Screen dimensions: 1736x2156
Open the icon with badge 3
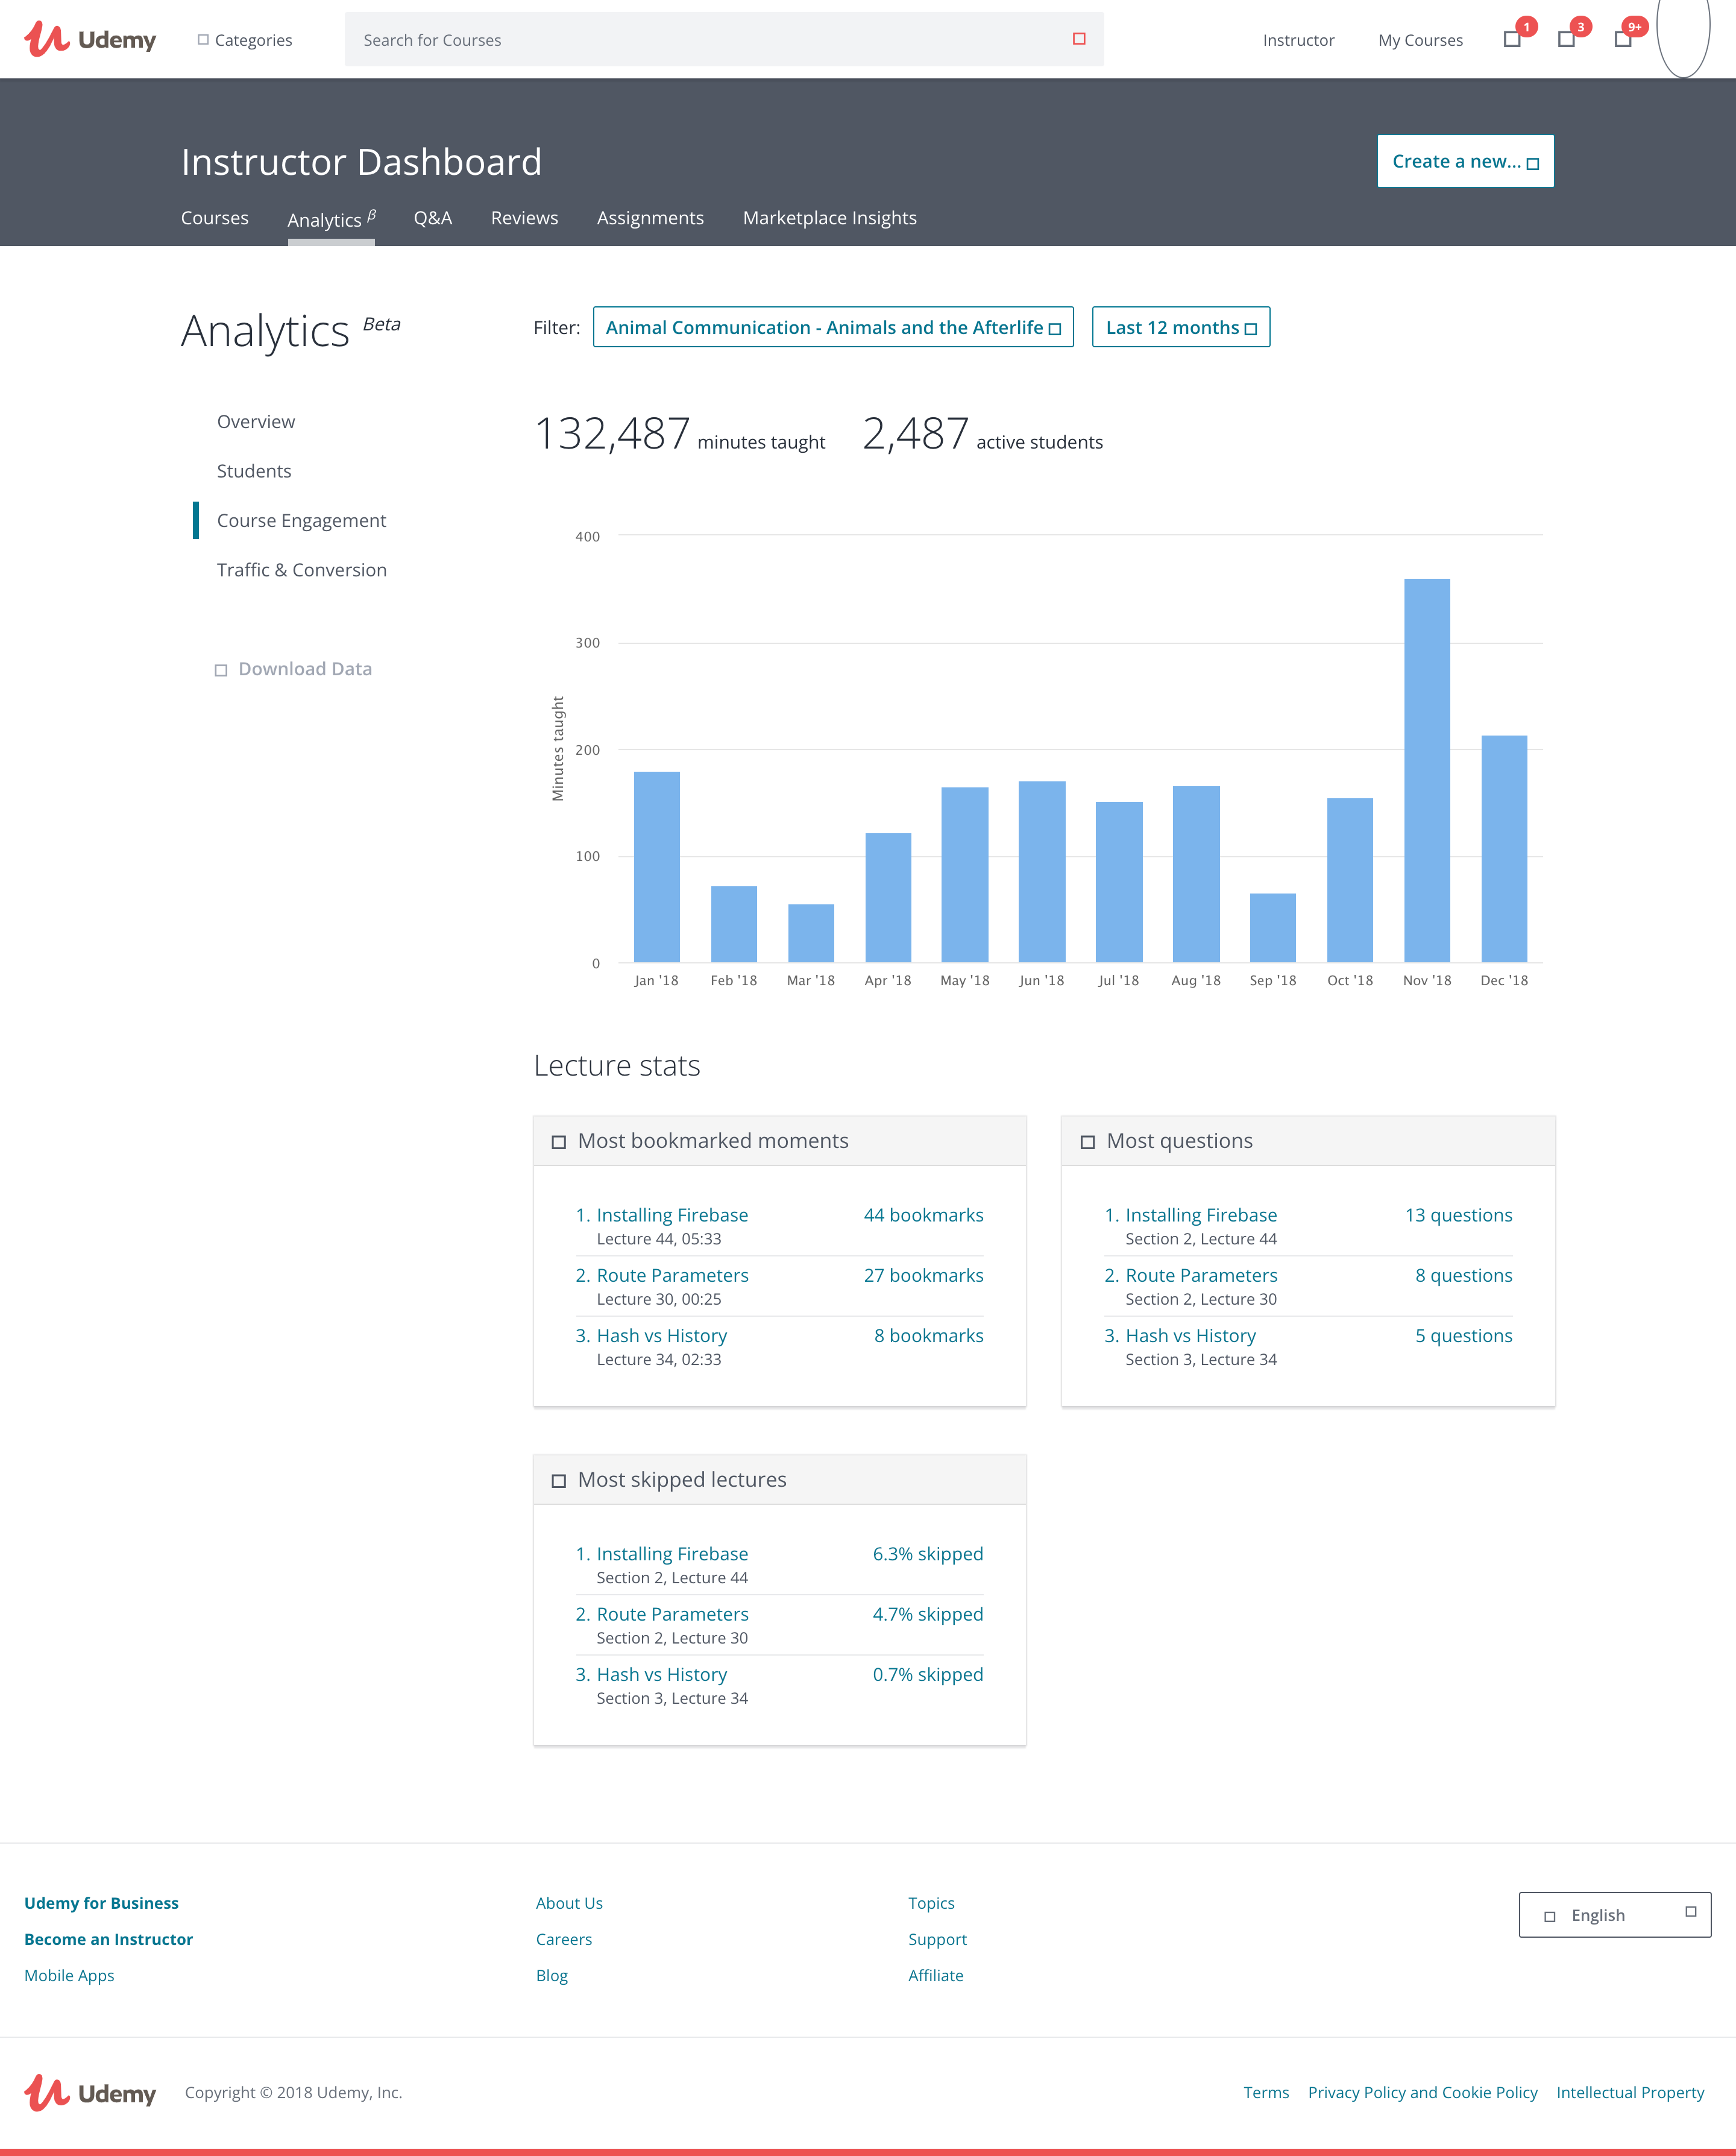[1567, 39]
